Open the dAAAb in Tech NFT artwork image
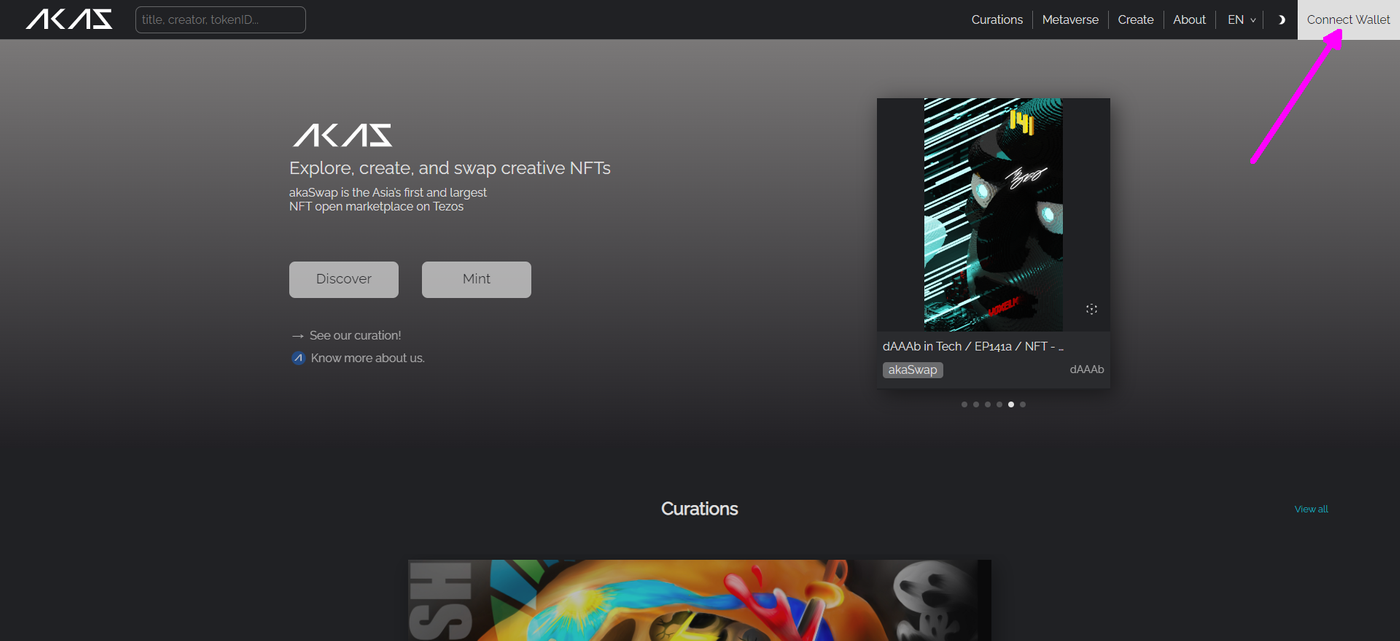 pos(993,214)
